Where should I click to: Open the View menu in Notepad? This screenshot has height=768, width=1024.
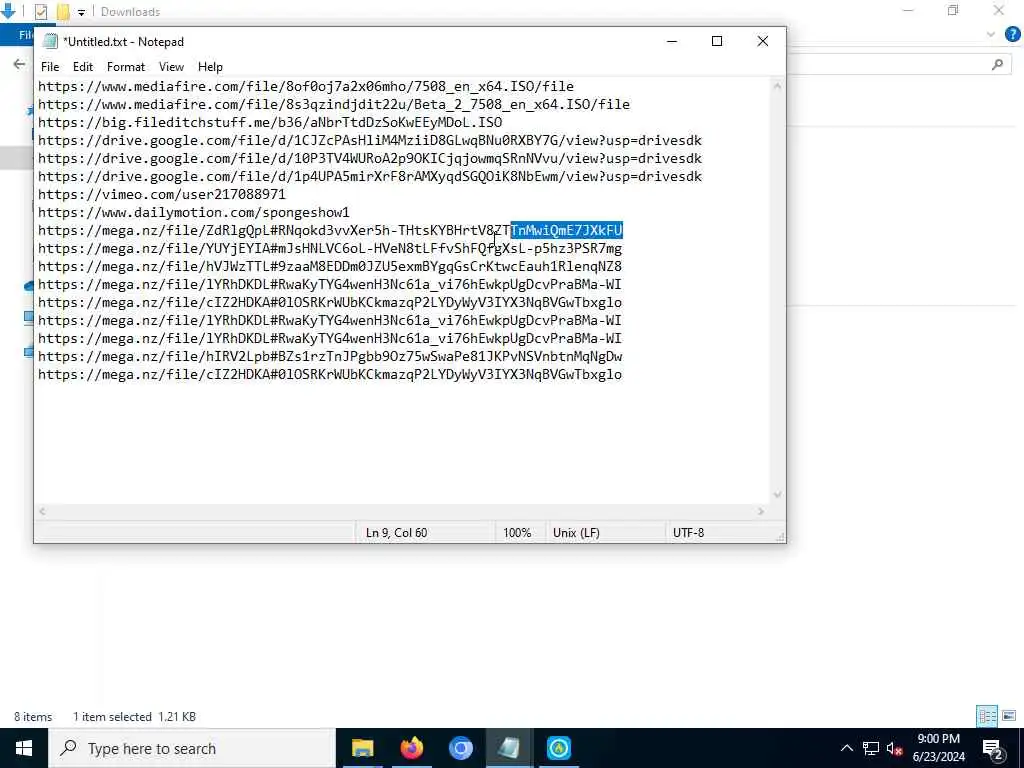pos(171,67)
